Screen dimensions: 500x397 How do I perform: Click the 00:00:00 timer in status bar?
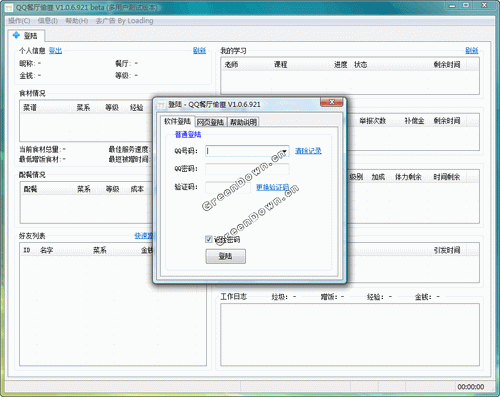[471, 387]
